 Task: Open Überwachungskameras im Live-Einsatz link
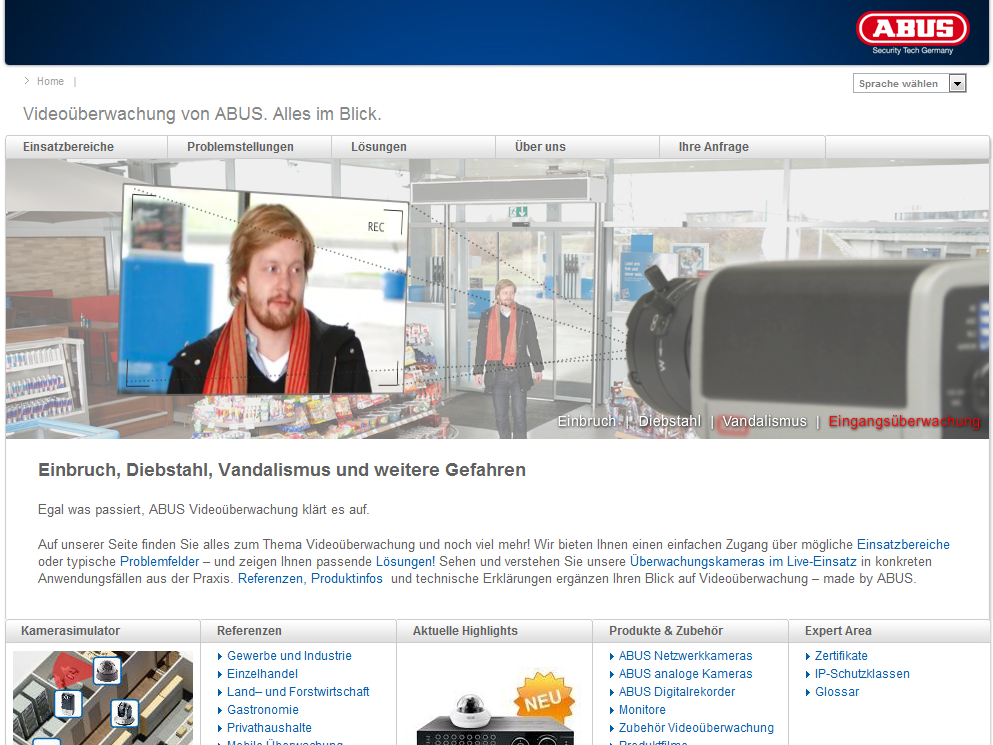pyautogui.click(x=743, y=562)
